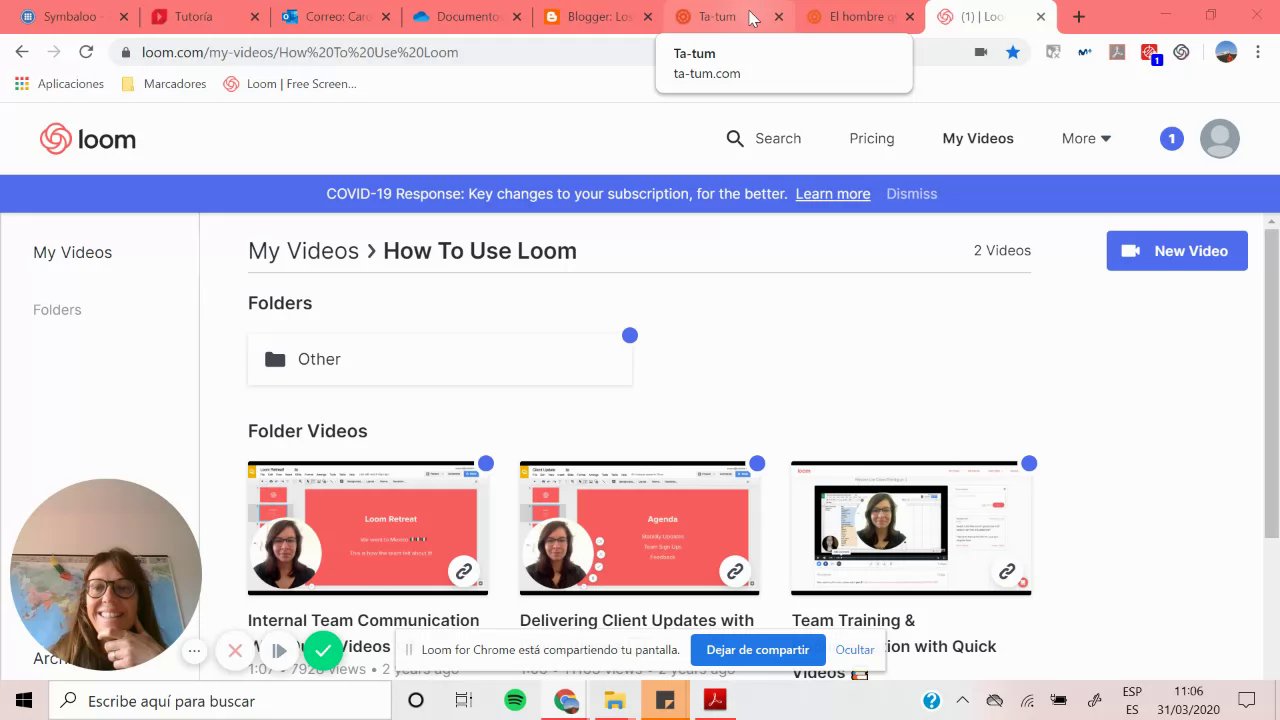
Task: Open recording options three-dots menu
Action: 195,651
